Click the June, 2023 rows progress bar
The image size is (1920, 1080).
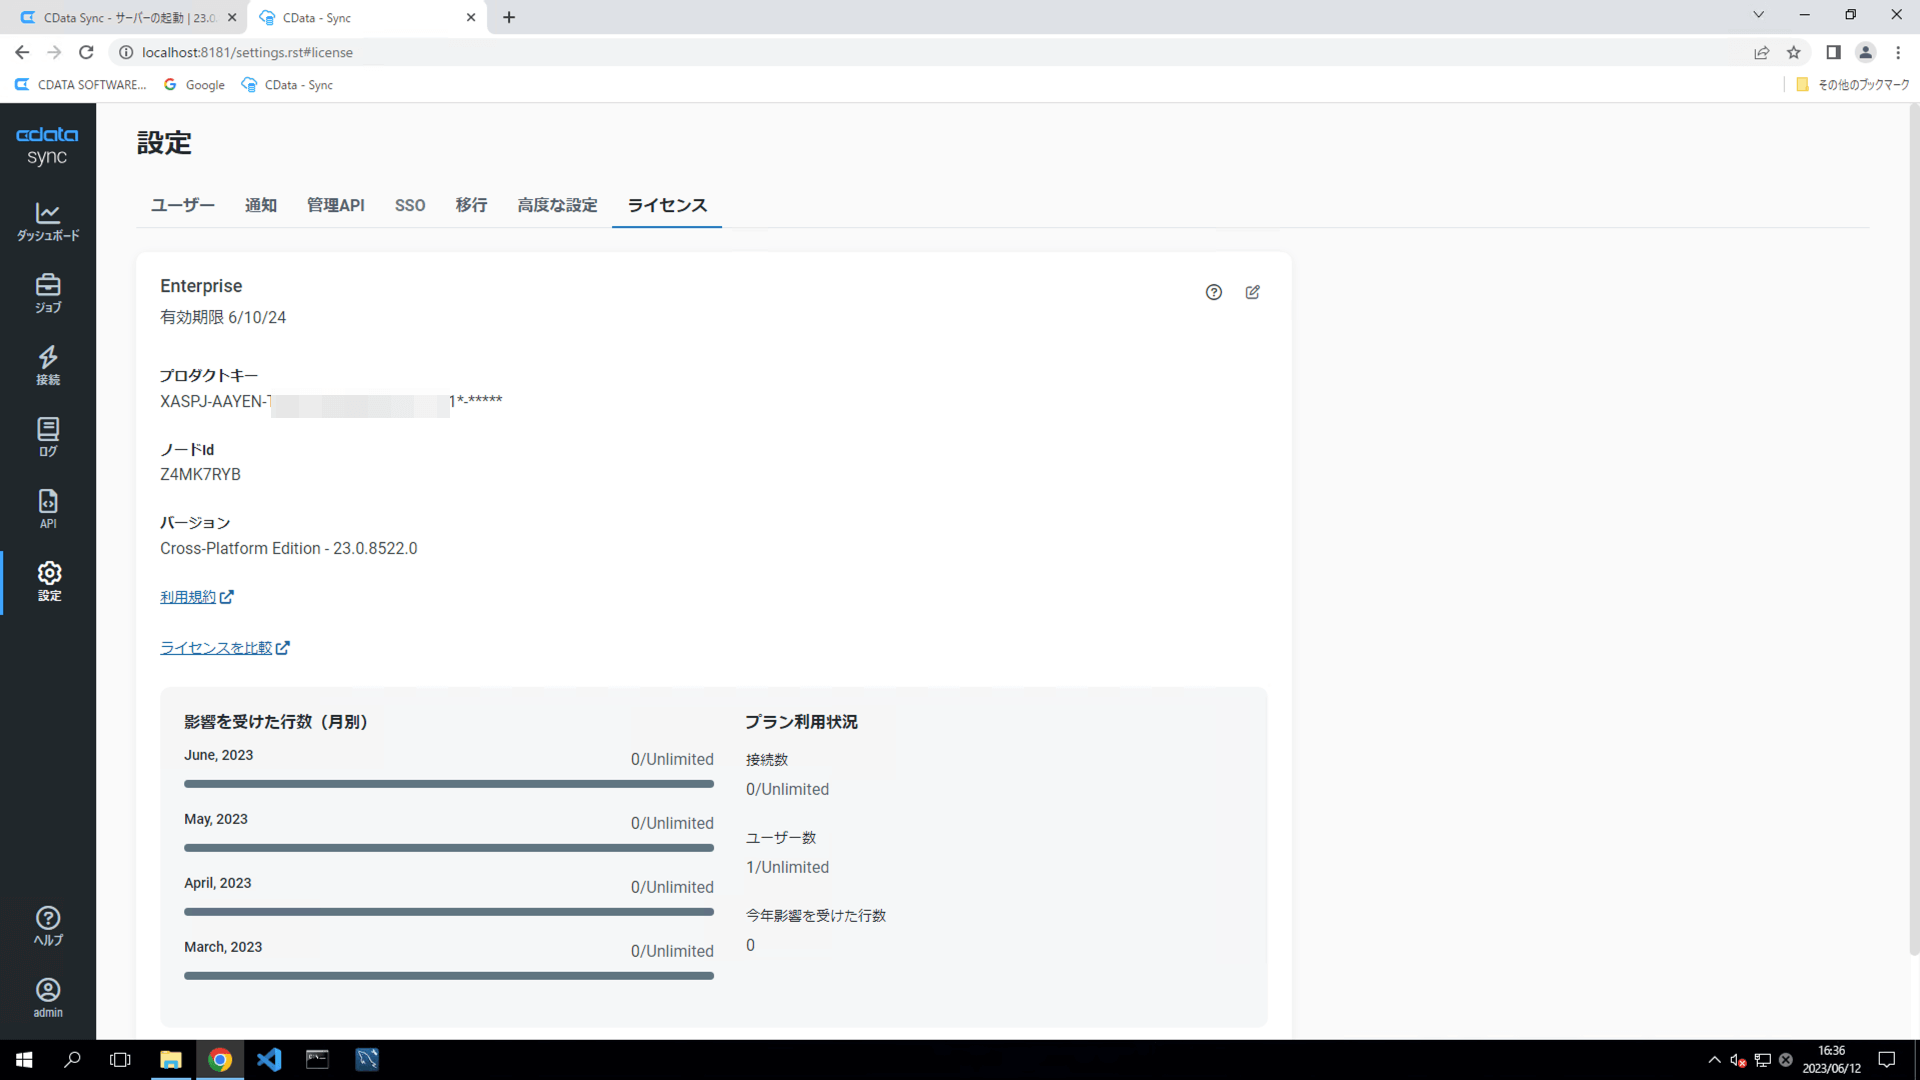coord(448,784)
